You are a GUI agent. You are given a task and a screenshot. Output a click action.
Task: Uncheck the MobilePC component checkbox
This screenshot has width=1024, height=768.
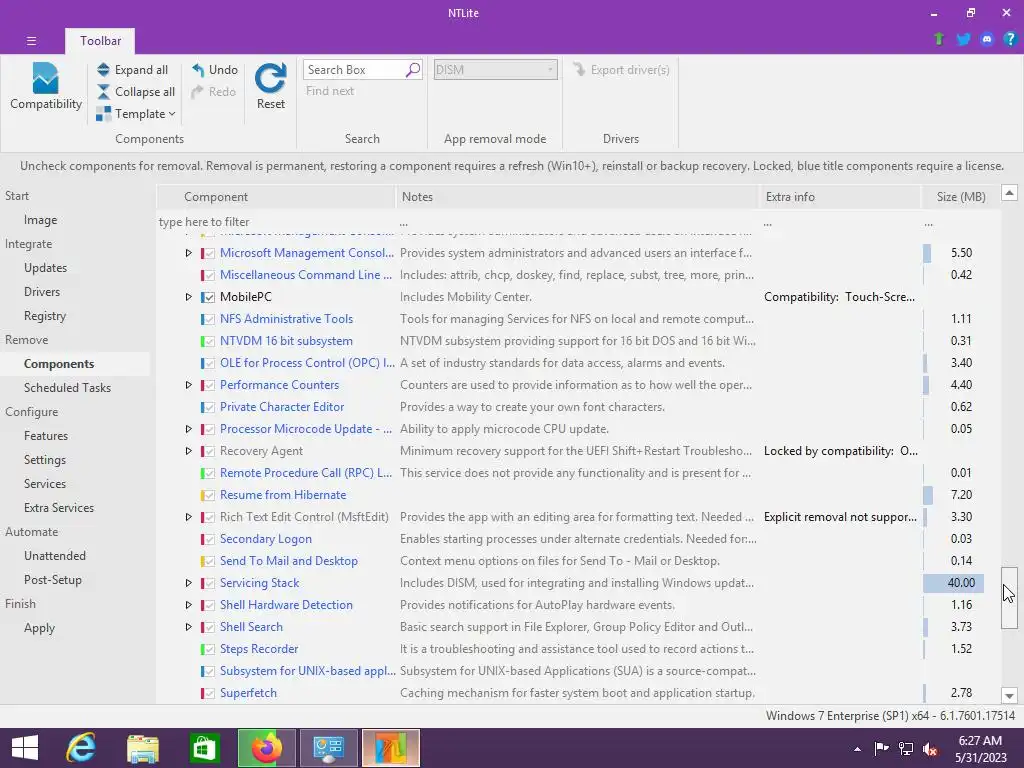click(208, 297)
